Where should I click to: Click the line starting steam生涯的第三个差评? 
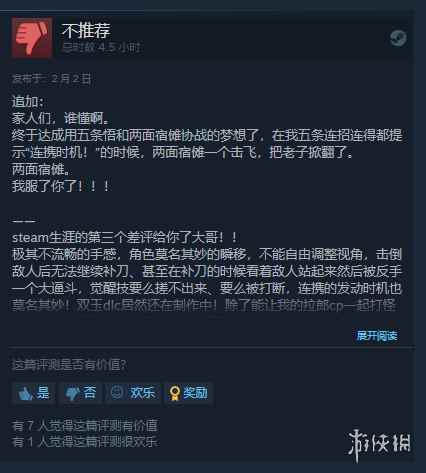pyautogui.click(x=125, y=238)
